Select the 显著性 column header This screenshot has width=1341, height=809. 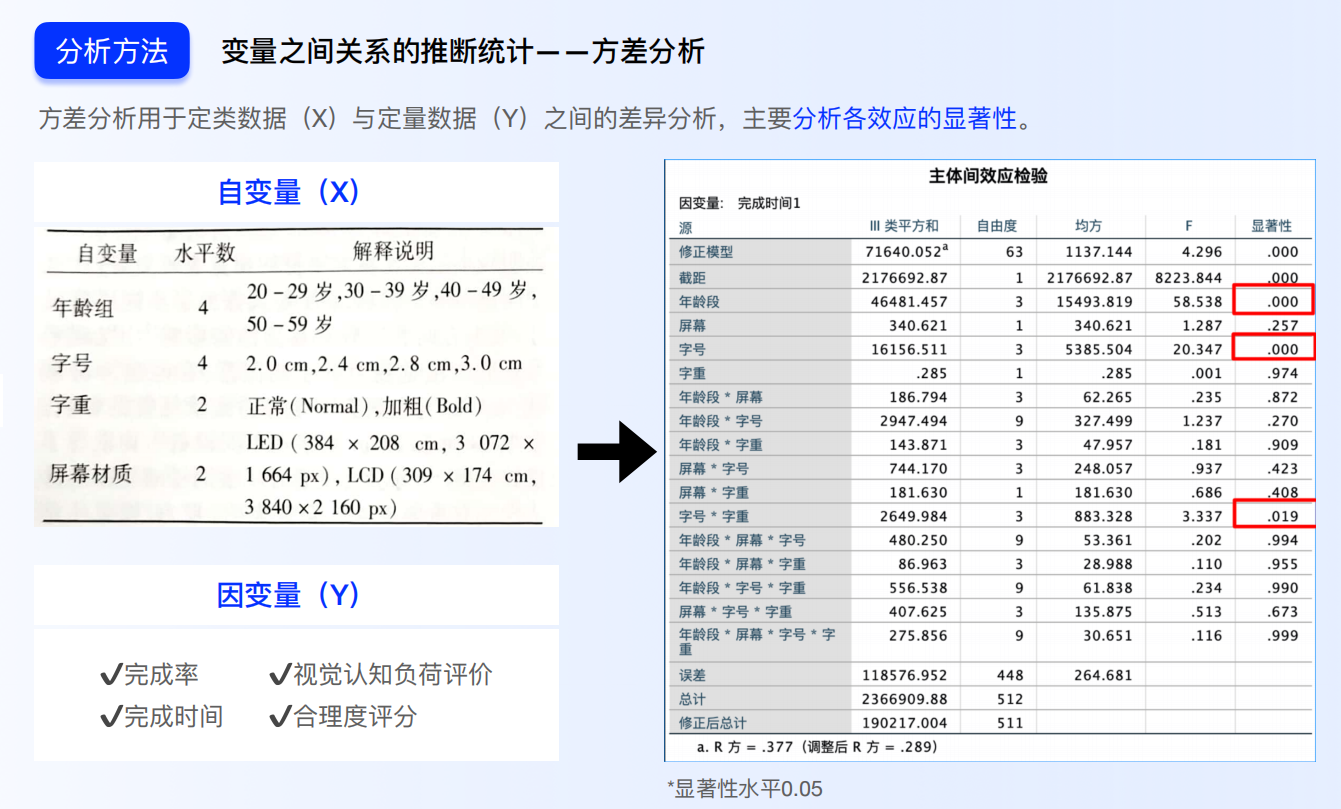point(1271,225)
